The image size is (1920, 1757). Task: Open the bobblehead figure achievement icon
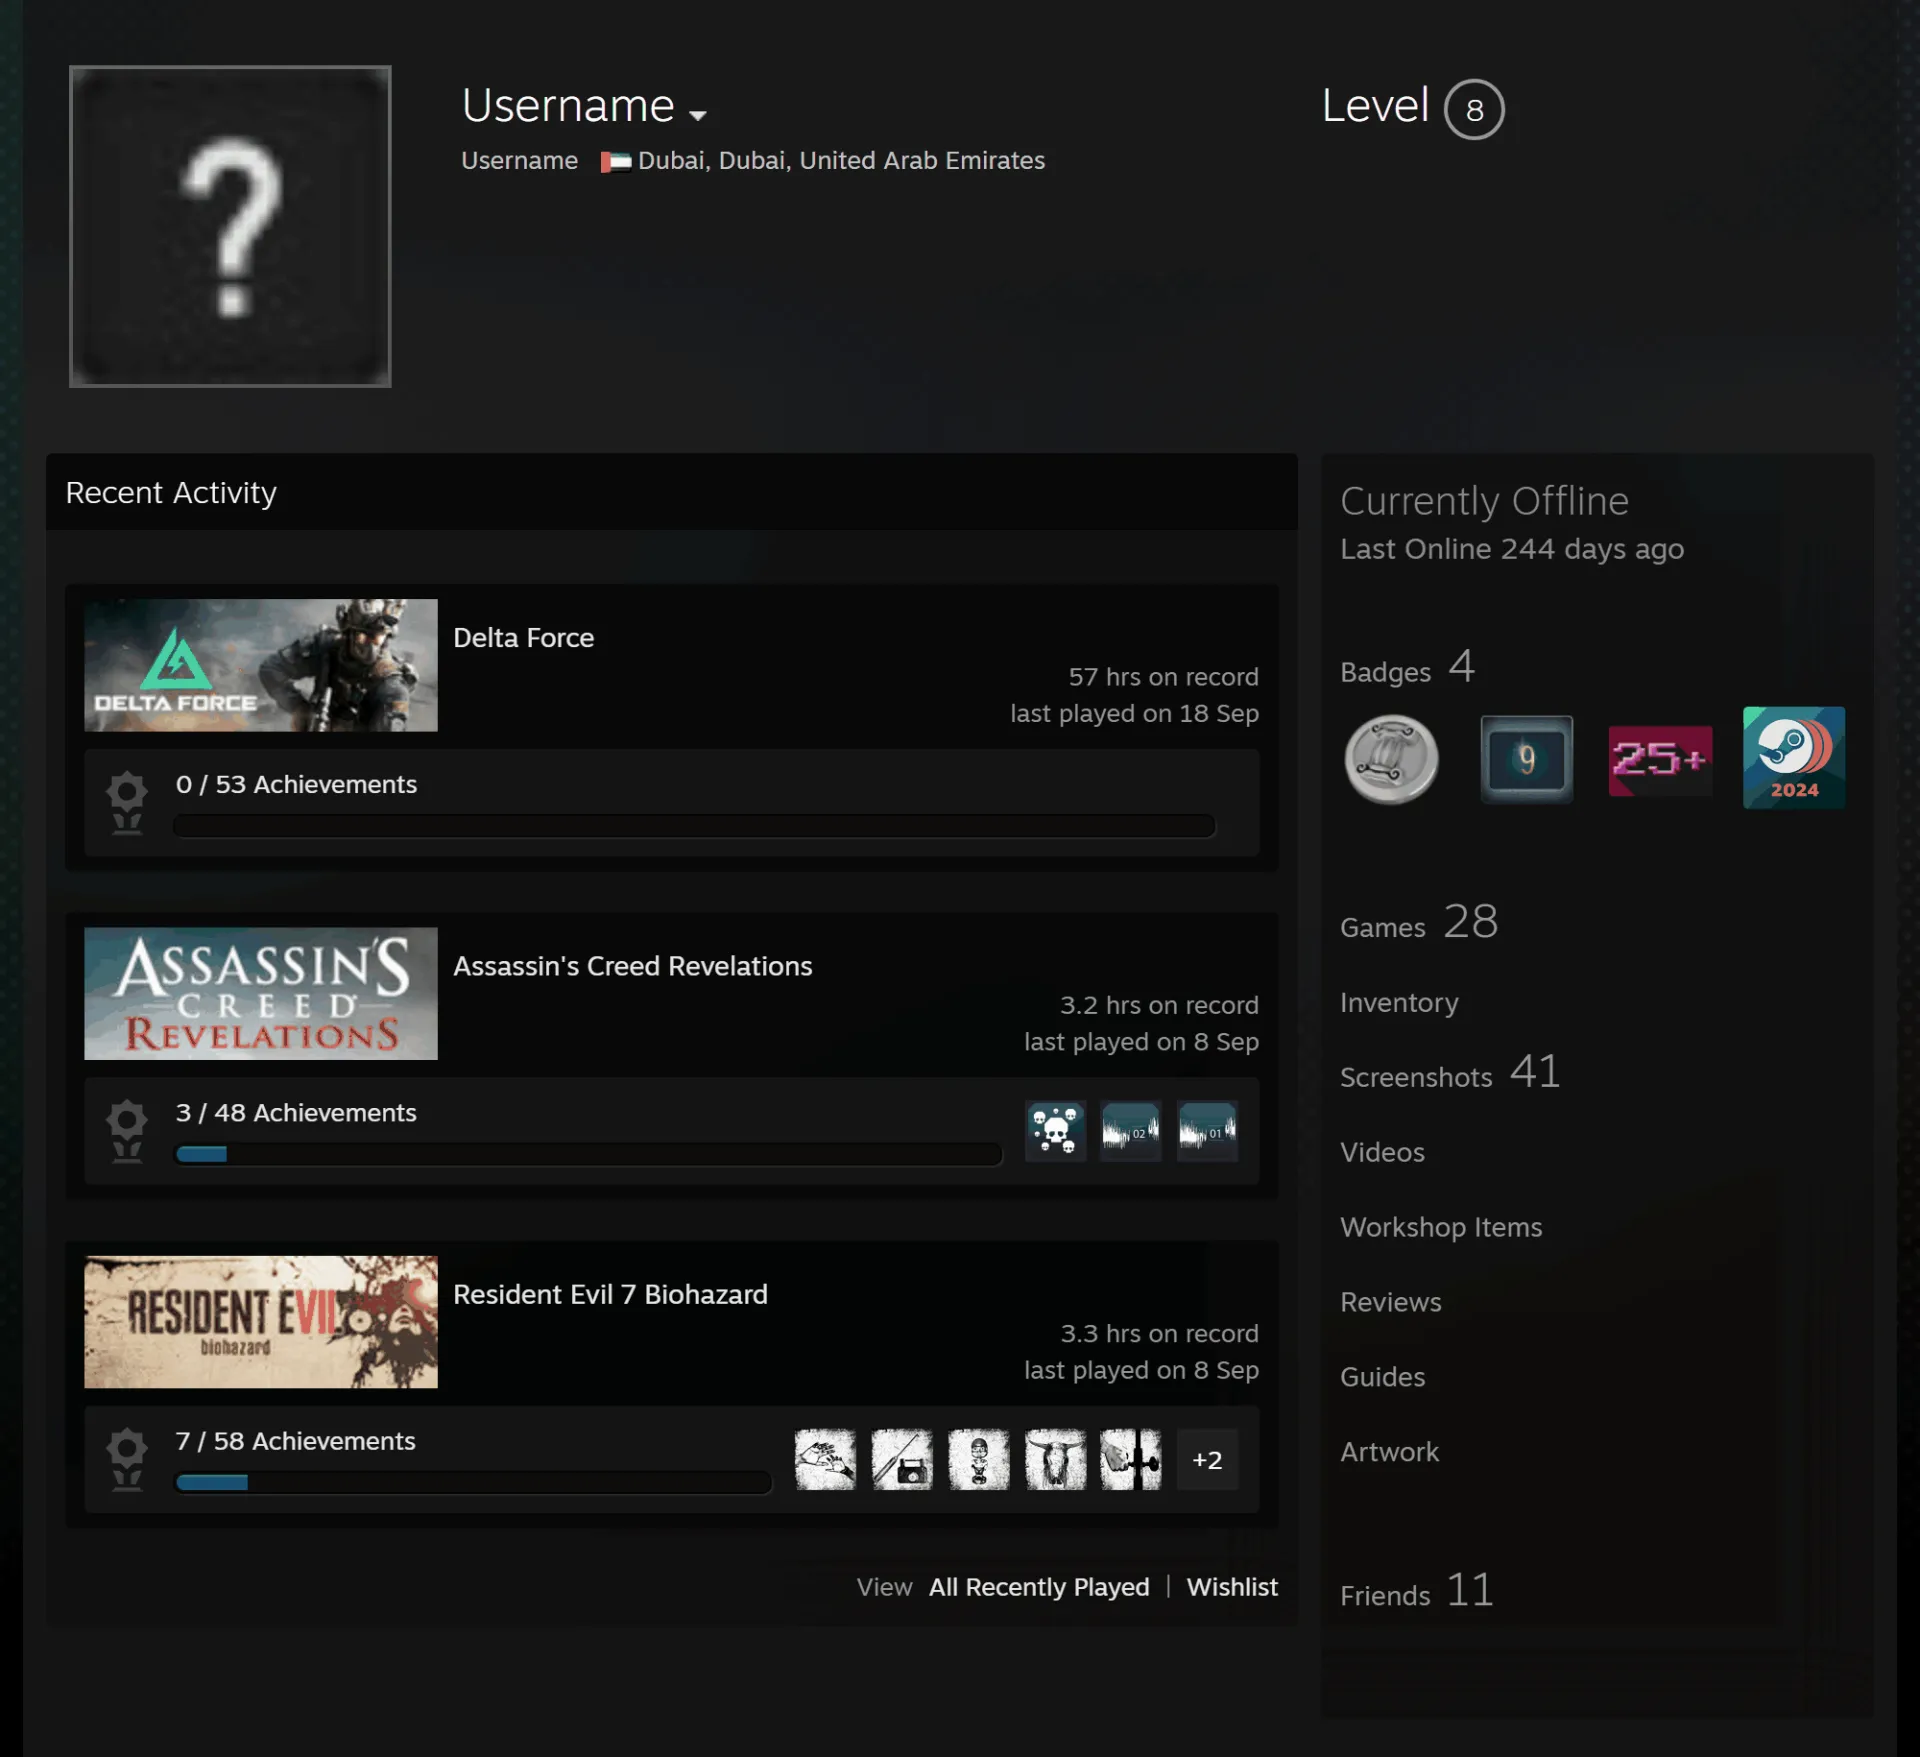coord(978,1459)
